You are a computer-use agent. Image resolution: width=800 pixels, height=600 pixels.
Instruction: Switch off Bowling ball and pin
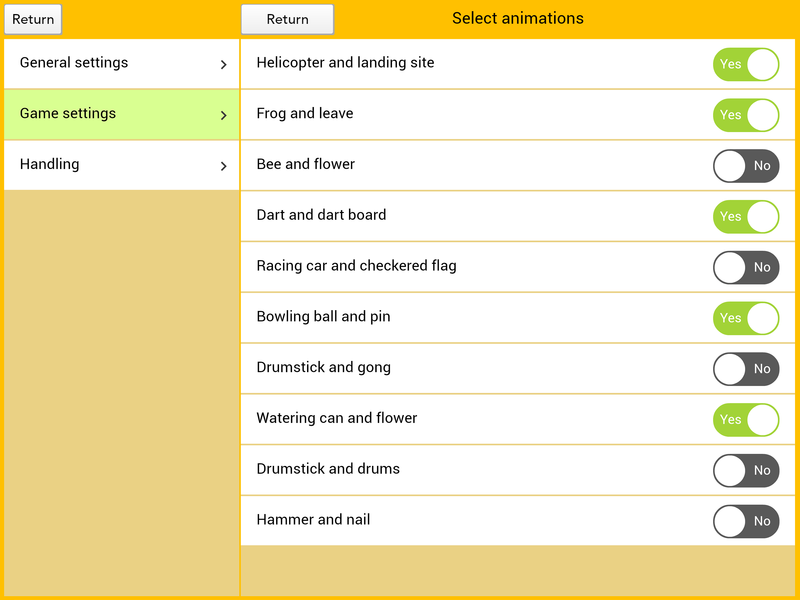pos(746,318)
